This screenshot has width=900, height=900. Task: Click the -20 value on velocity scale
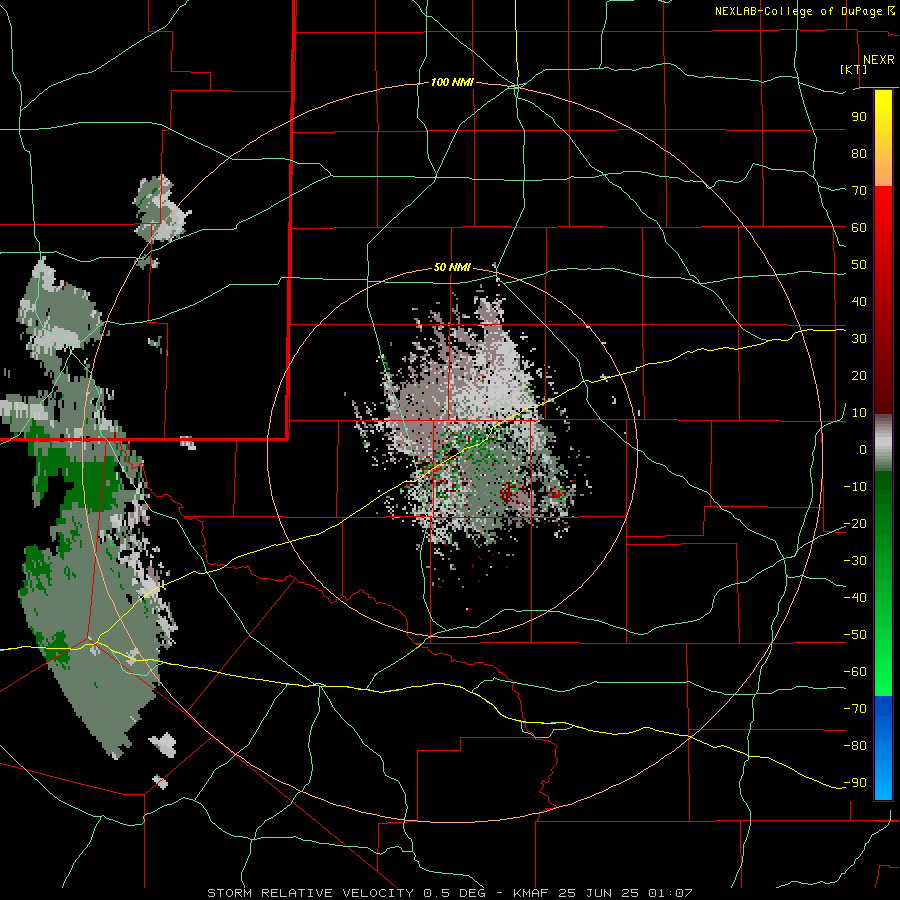pyautogui.click(x=855, y=524)
